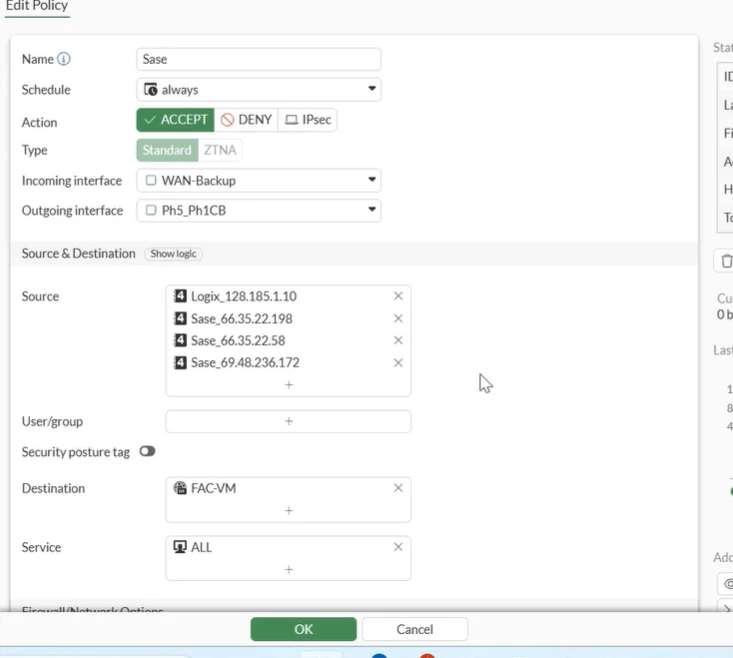The height and width of the screenshot is (658, 733).
Task: Remove Sase_66.35.22.198 from Source
Action: [398, 318]
